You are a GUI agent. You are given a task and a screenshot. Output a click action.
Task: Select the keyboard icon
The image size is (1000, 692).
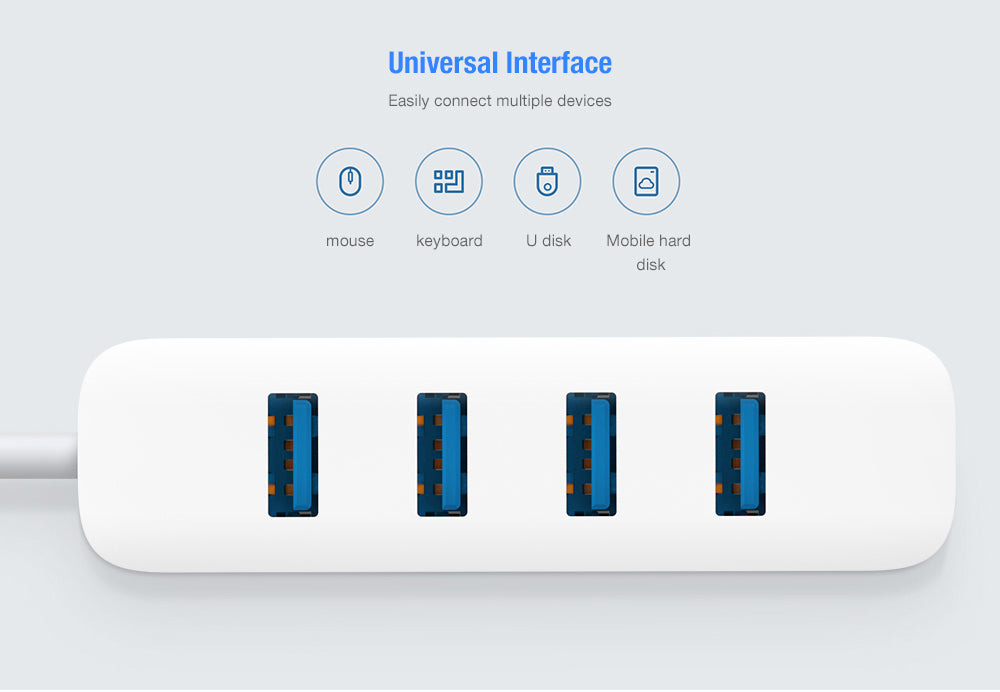(449, 182)
